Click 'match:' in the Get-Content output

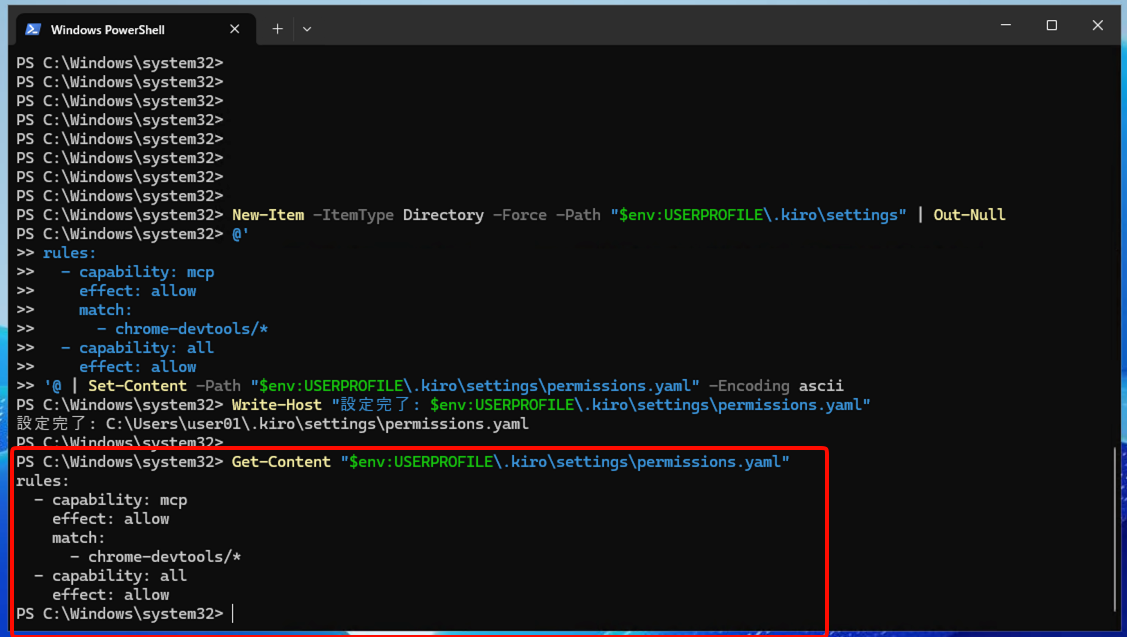coord(78,537)
